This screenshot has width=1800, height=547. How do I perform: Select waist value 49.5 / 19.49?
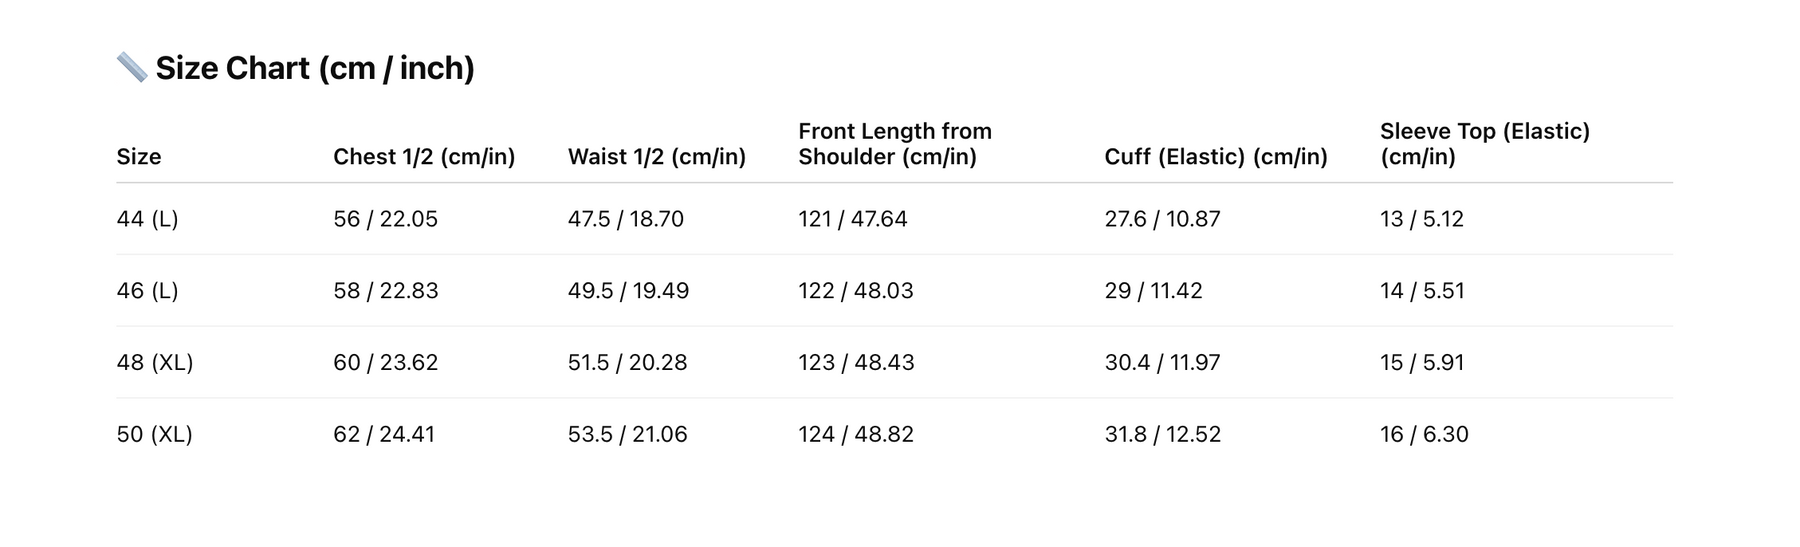[x=628, y=291]
